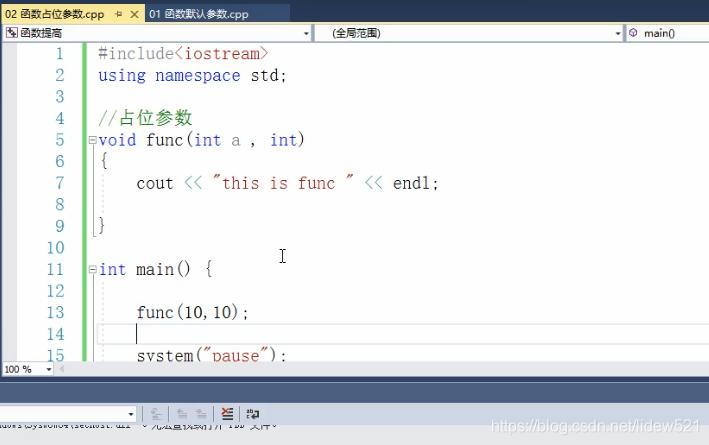709x445 pixels.
Task: Click line number 1 in the margin
Action: click(x=60, y=54)
